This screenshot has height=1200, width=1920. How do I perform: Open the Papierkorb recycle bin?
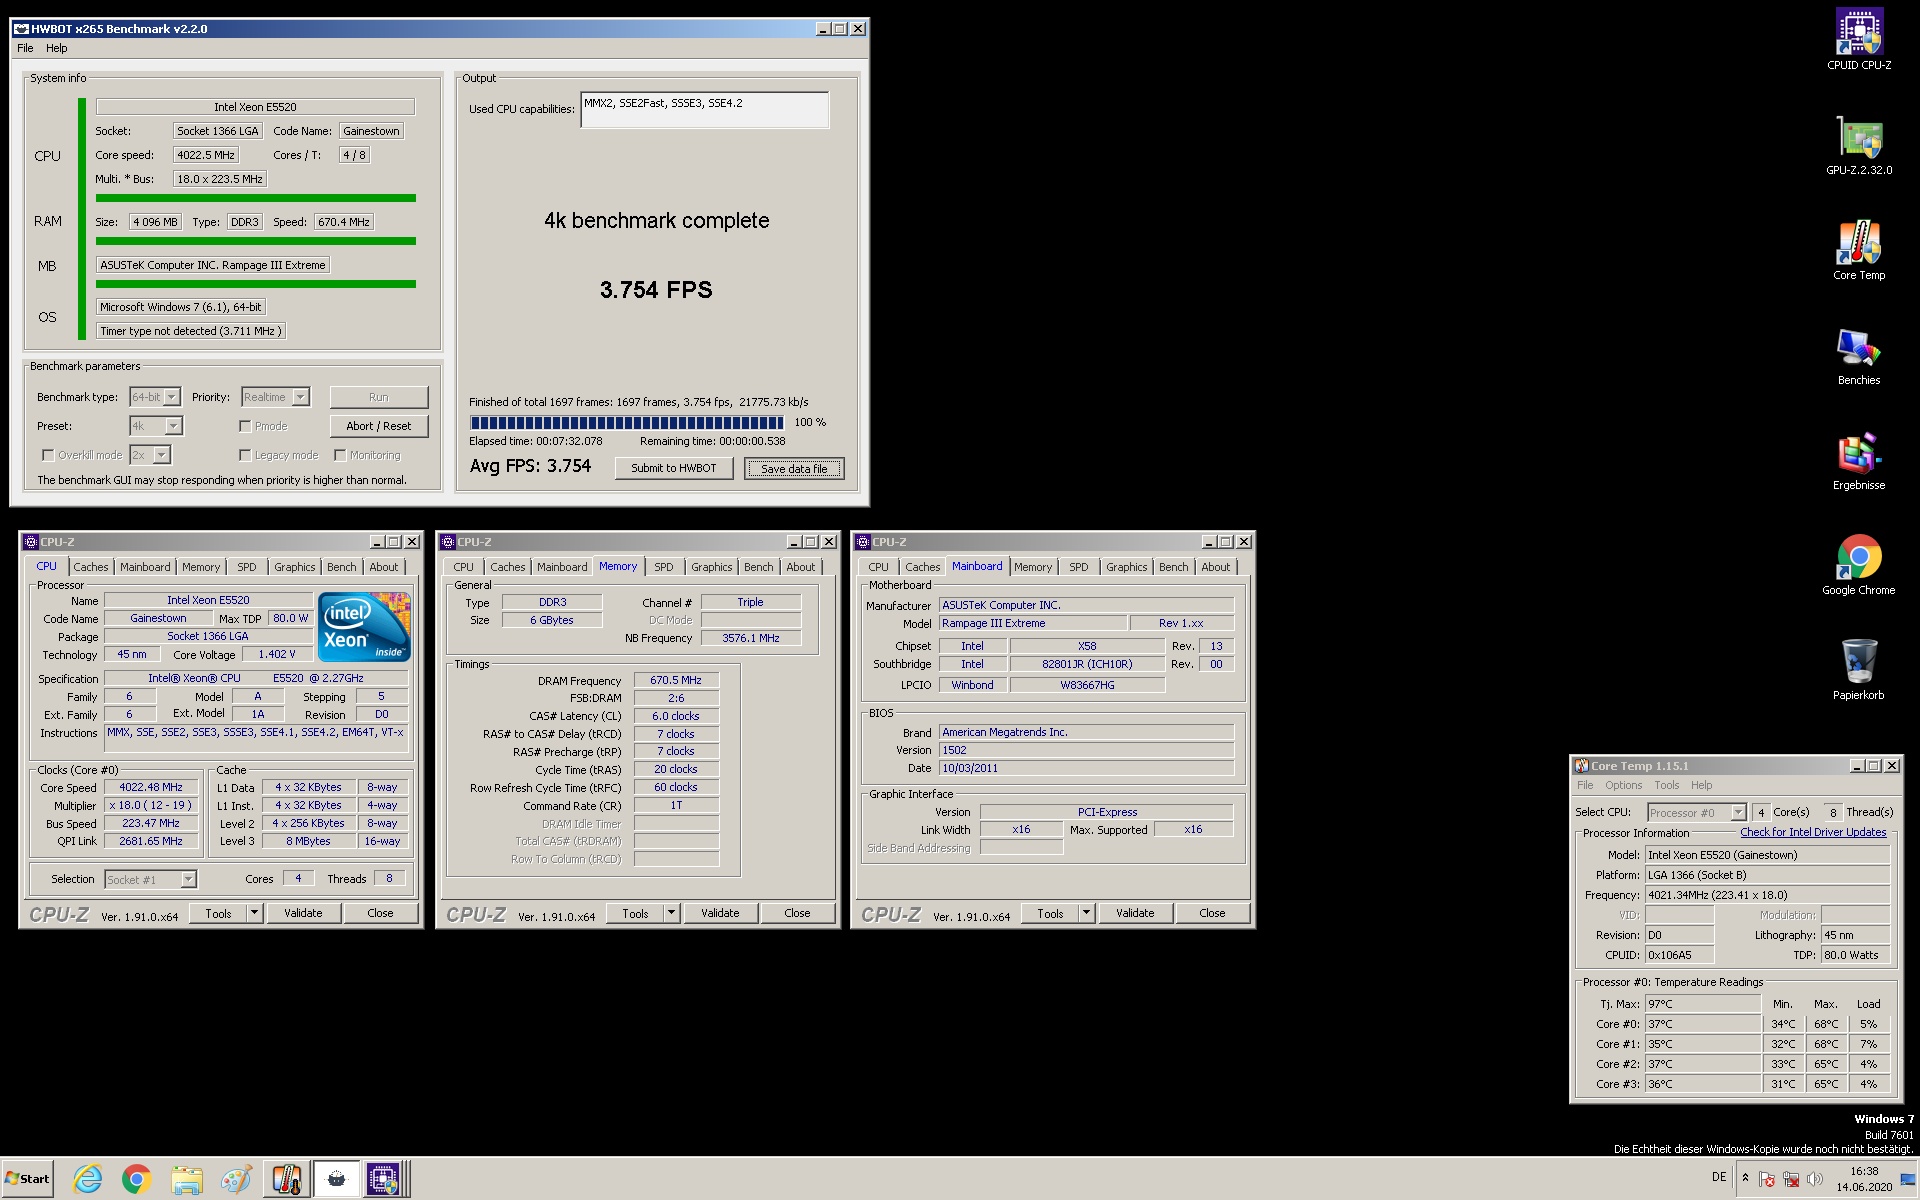pos(1858,670)
